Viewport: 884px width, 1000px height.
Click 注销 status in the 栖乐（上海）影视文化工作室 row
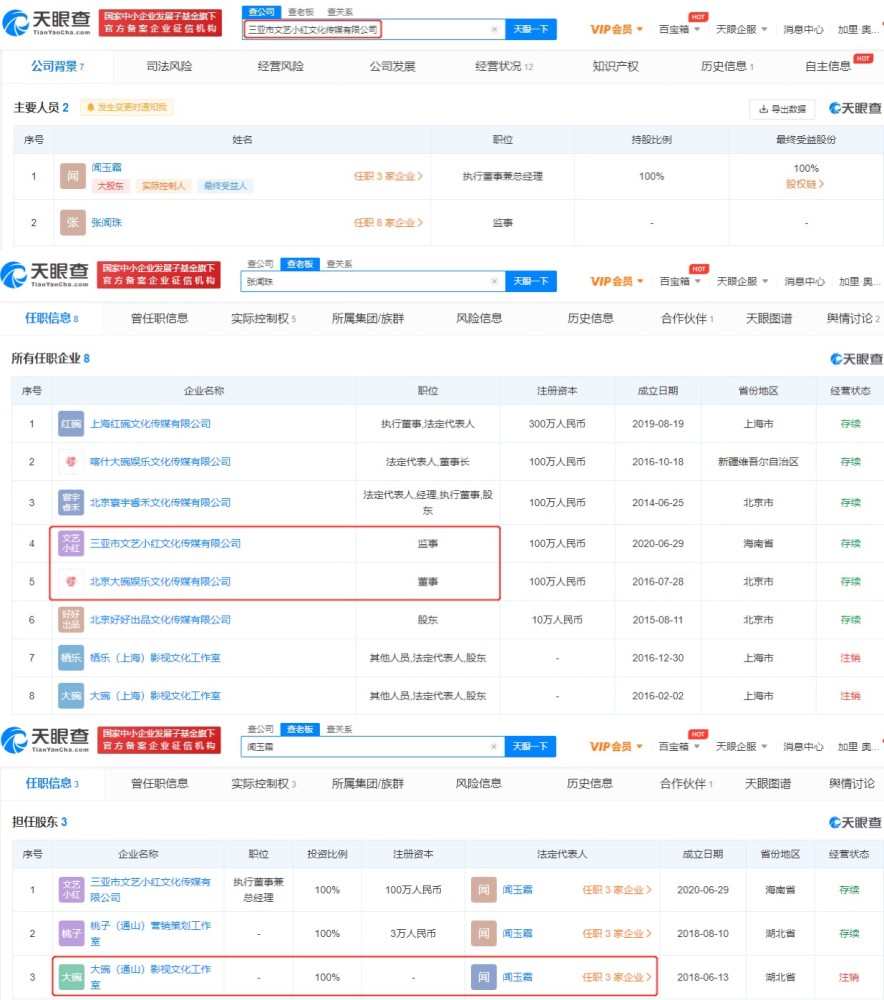tap(850, 658)
